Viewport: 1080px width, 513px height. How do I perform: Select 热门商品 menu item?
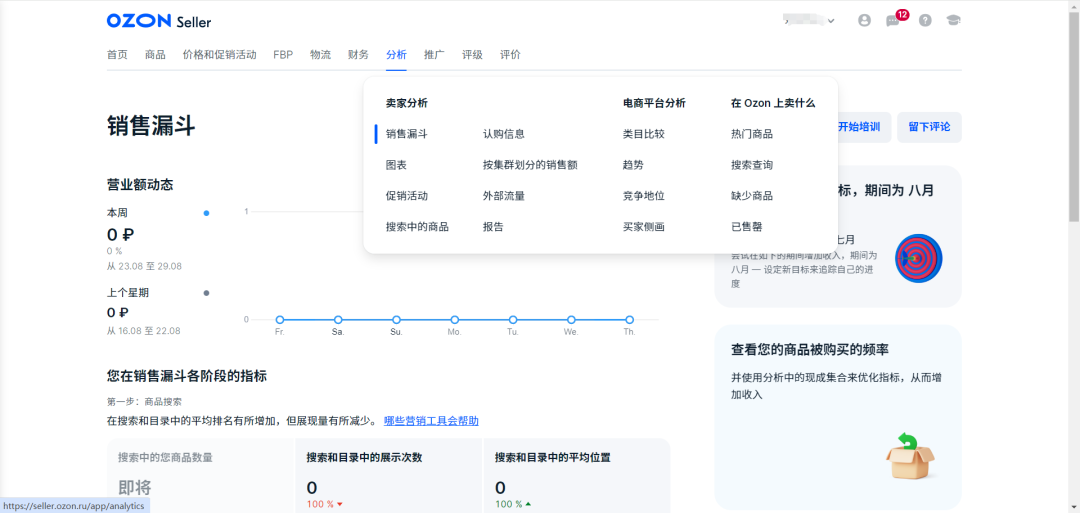[751, 134]
